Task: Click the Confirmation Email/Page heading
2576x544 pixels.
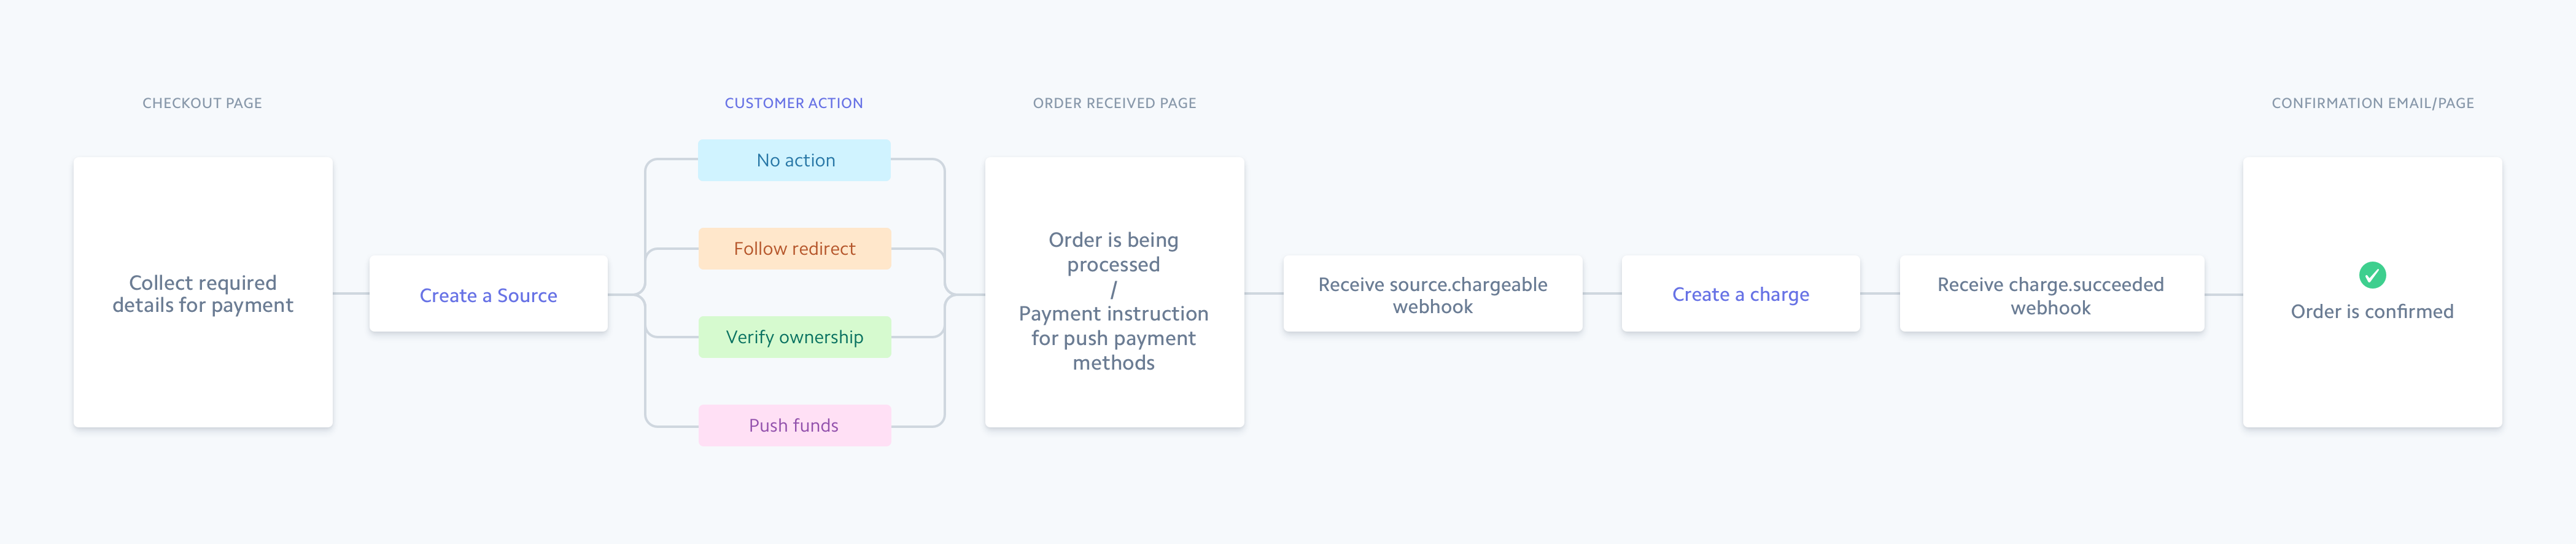Action: [2372, 103]
